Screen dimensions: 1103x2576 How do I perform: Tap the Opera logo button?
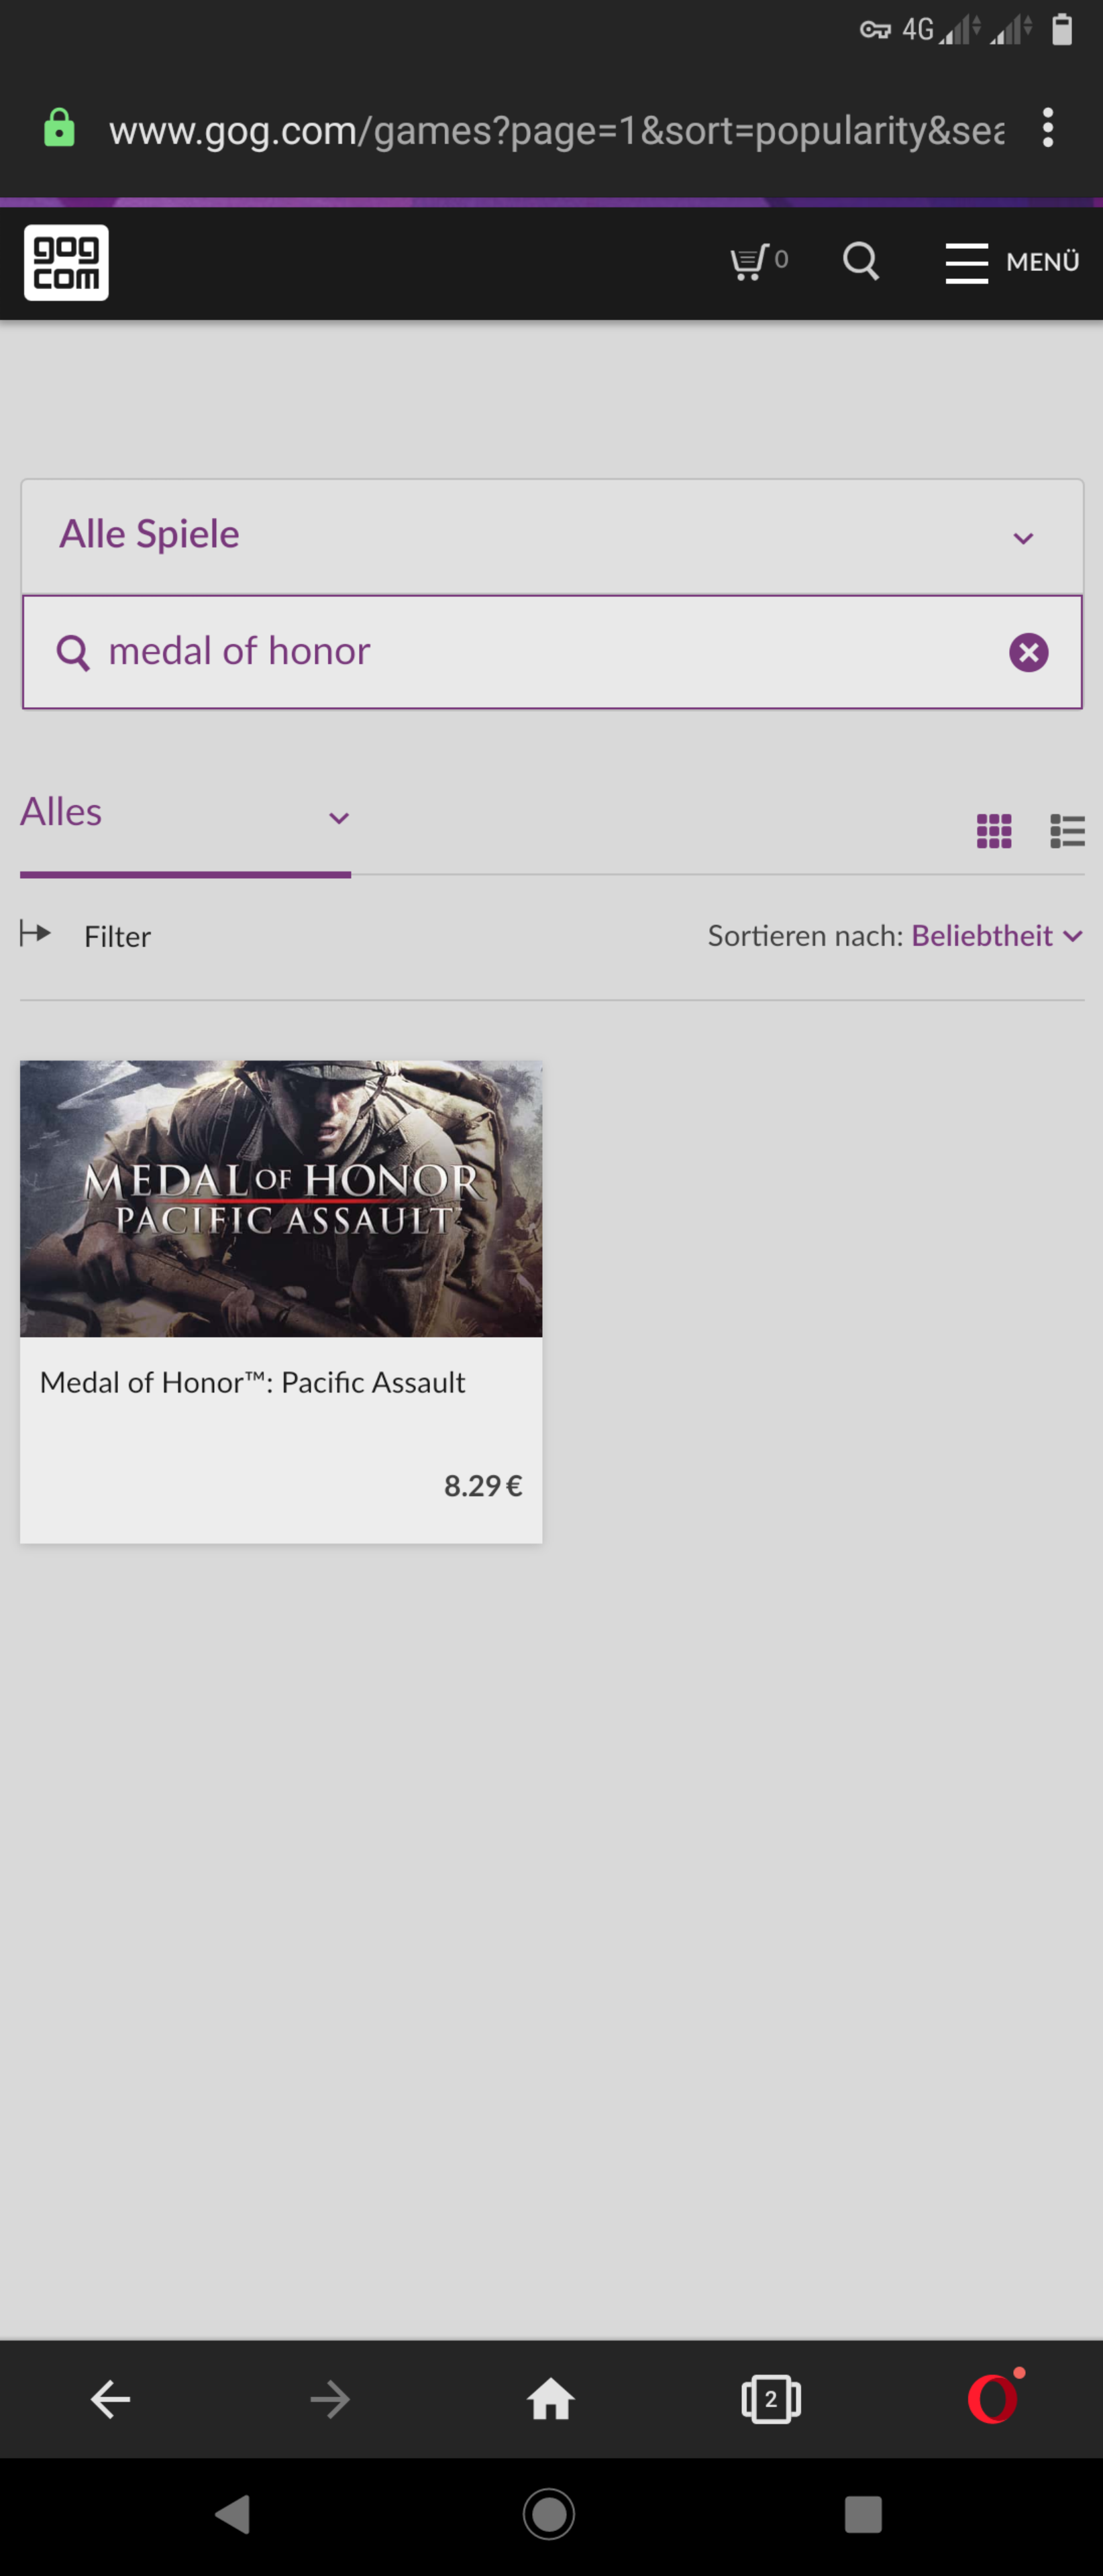[993, 2398]
